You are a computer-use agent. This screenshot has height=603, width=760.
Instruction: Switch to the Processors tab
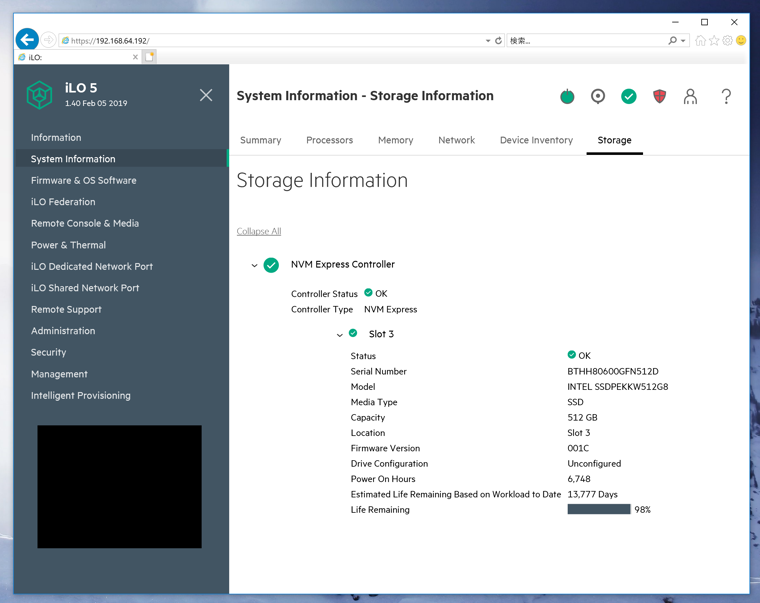(330, 140)
